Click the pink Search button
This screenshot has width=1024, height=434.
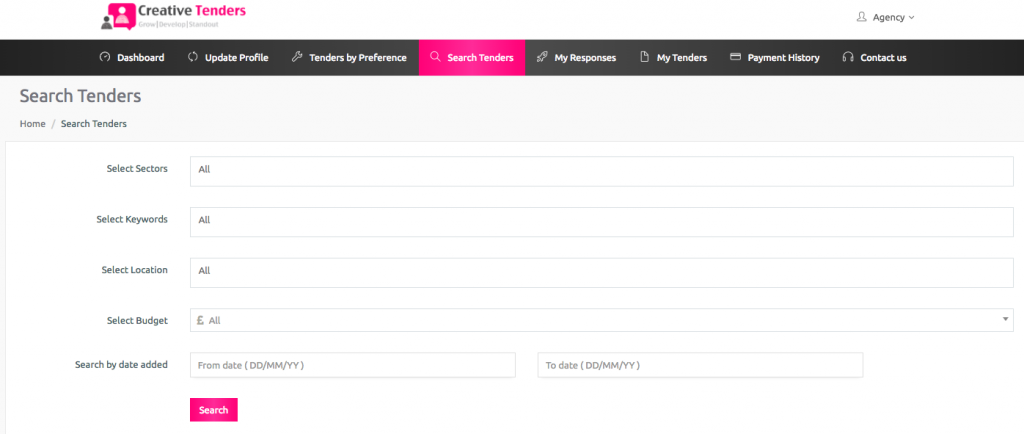(214, 410)
